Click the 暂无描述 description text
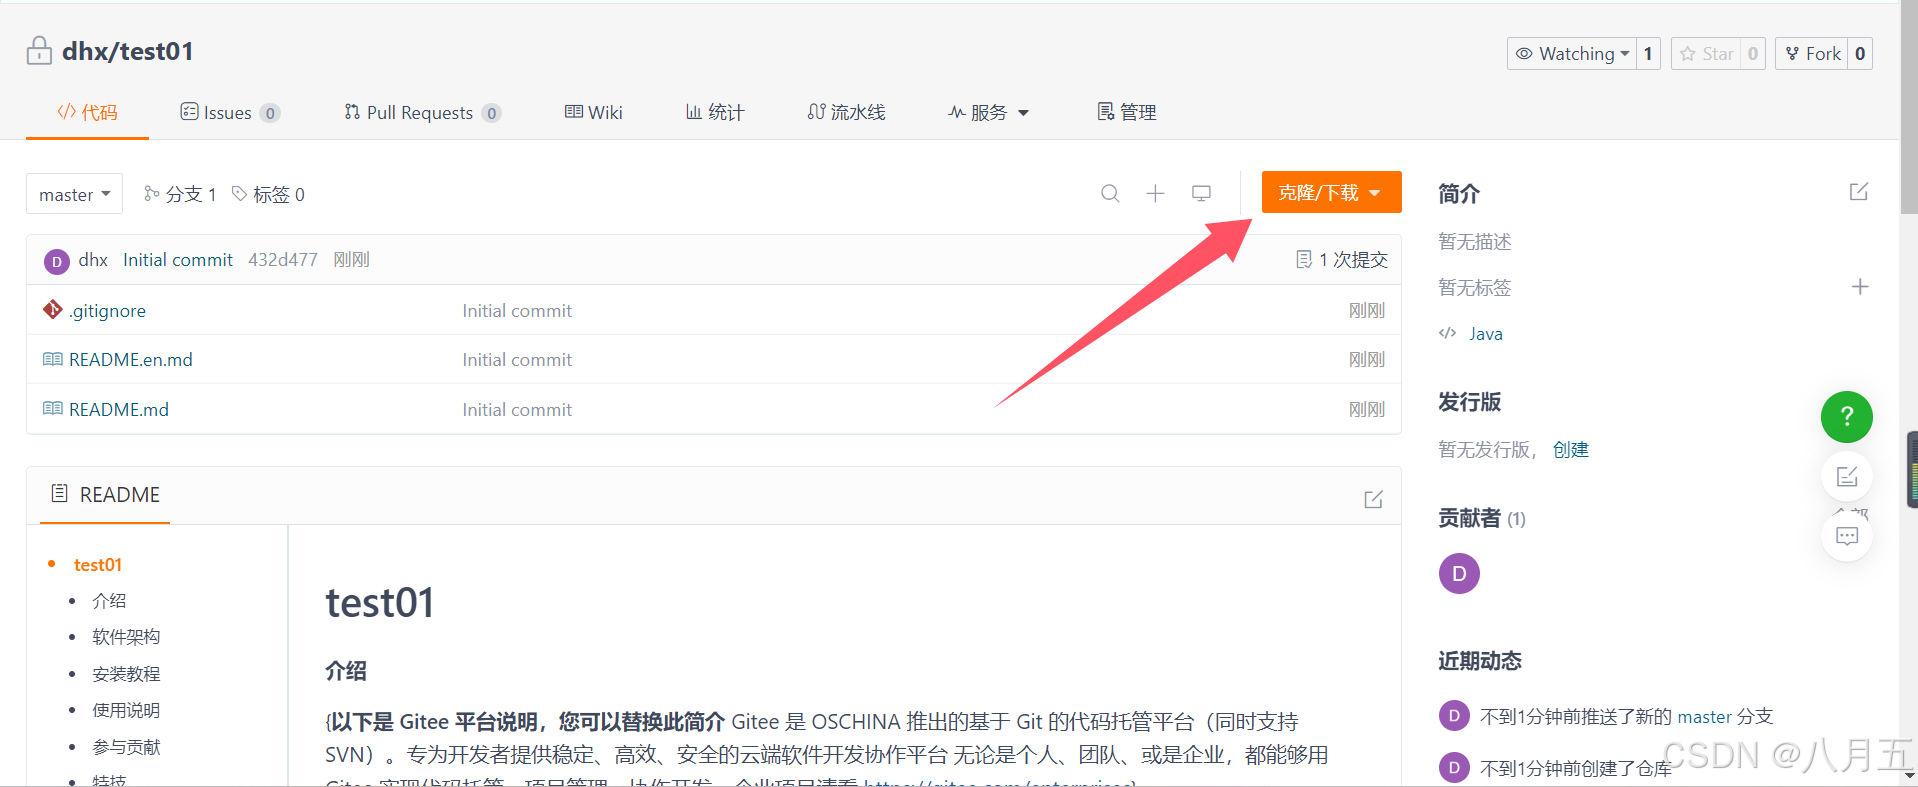This screenshot has width=1918, height=787. pos(1474,242)
